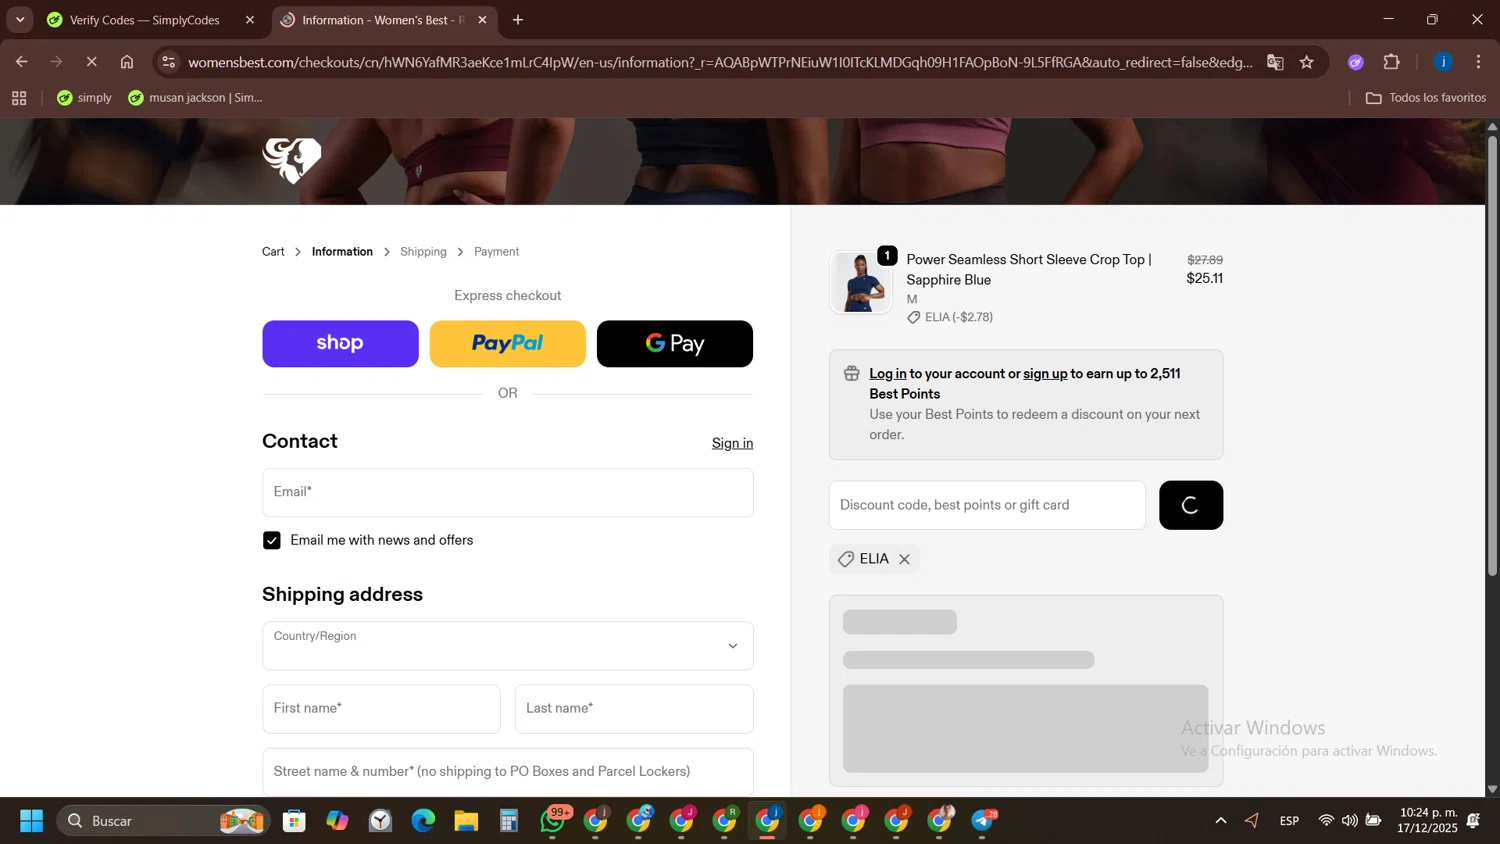View site information icon in address bar
The height and width of the screenshot is (844, 1500).
168,62
